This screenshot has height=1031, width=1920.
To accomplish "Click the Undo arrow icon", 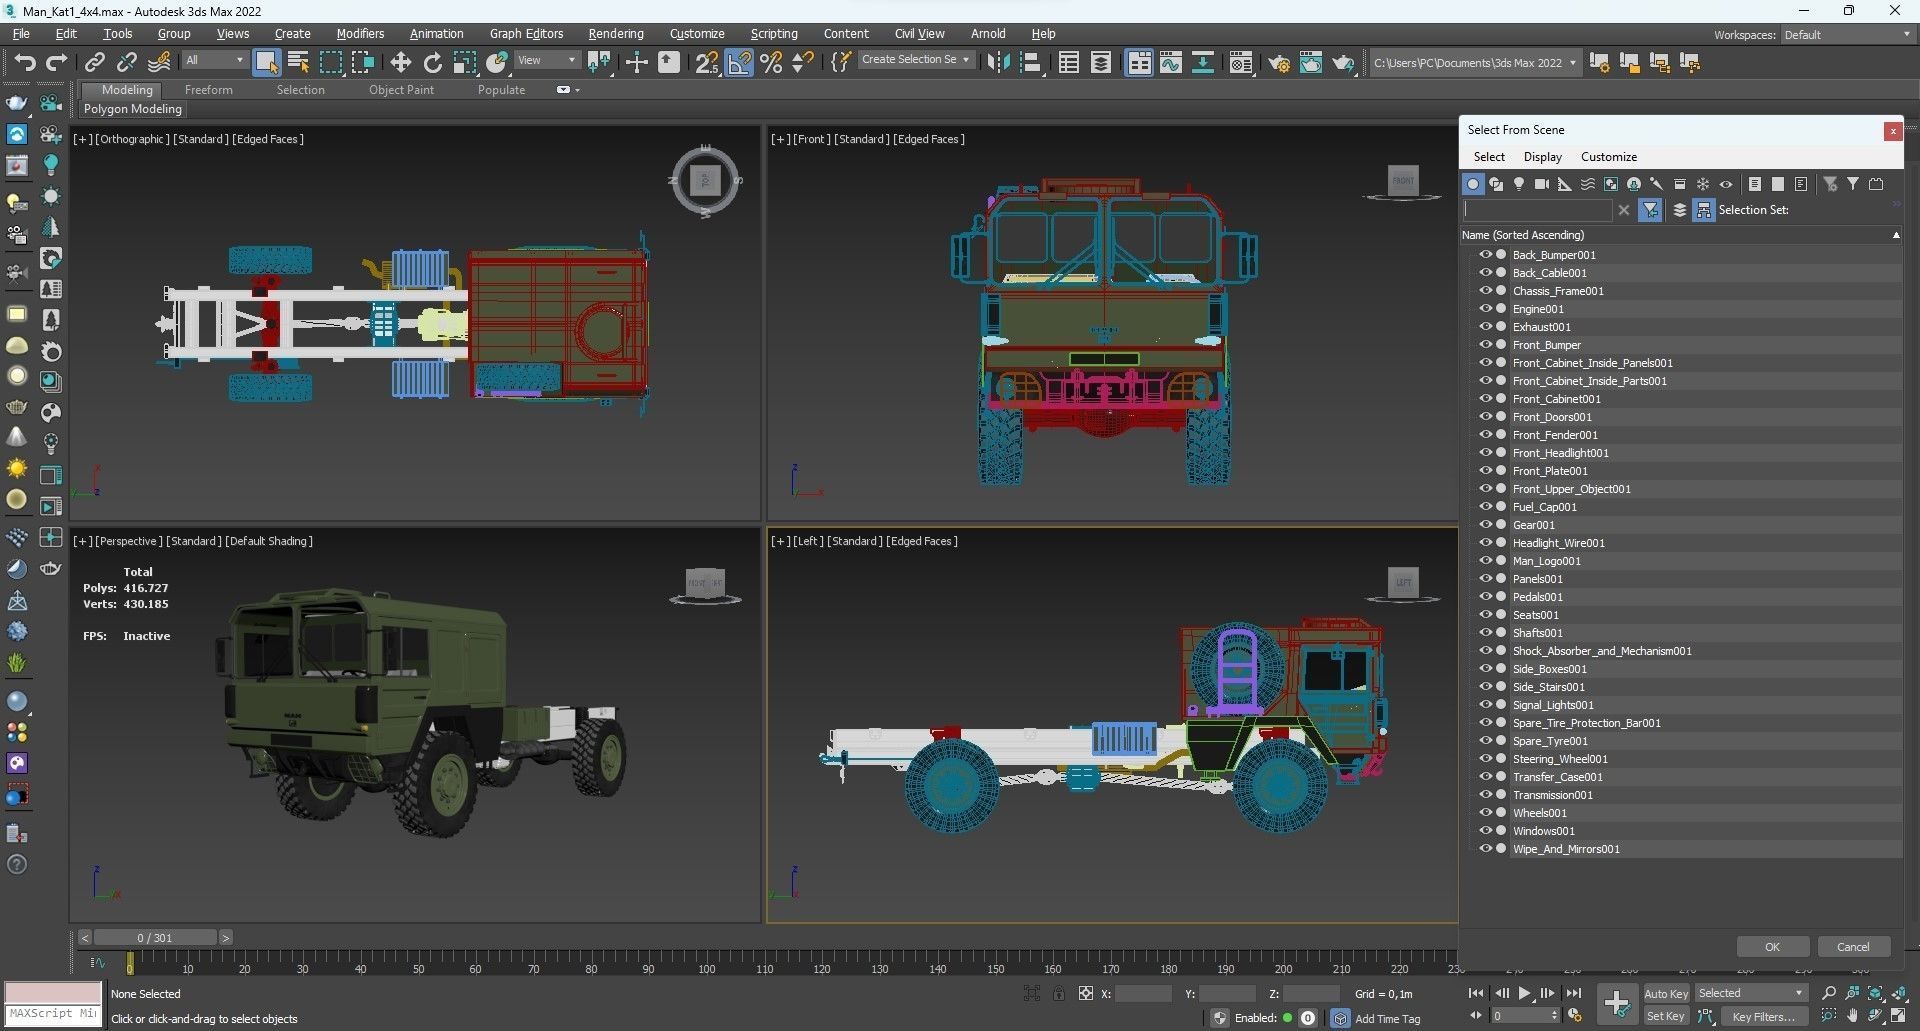I will point(24,62).
